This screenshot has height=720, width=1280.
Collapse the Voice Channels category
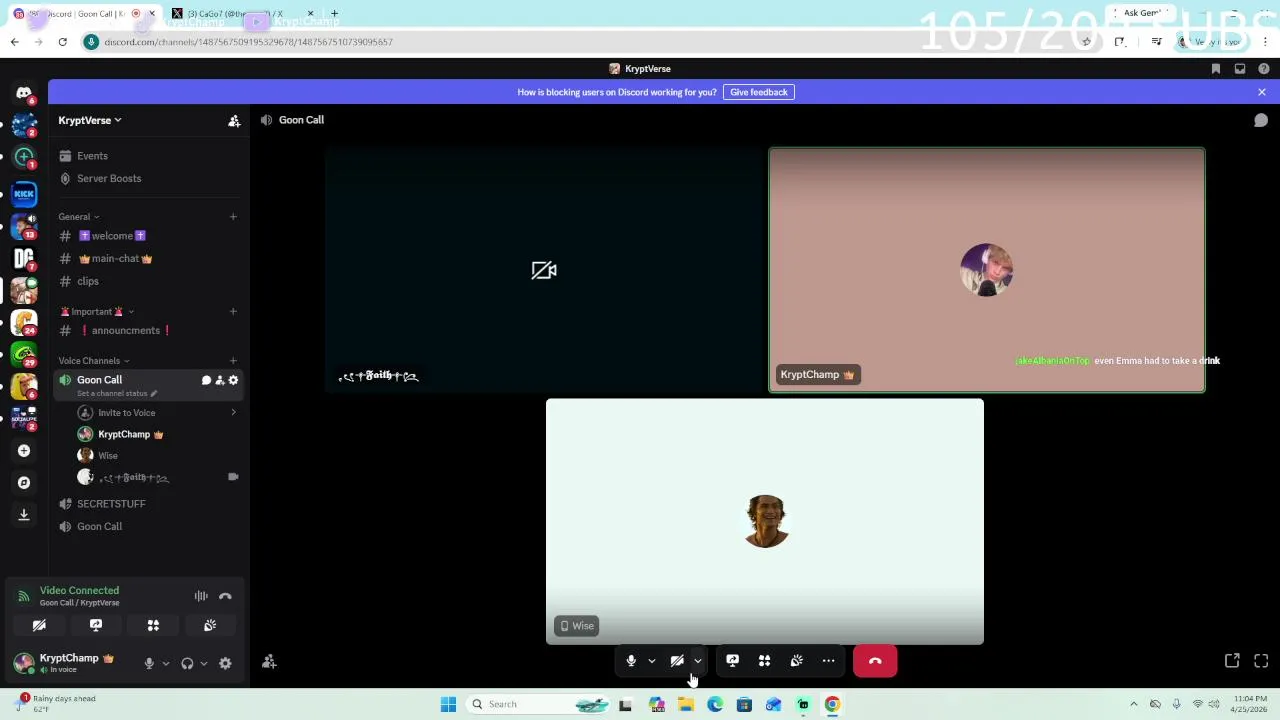click(93, 361)
